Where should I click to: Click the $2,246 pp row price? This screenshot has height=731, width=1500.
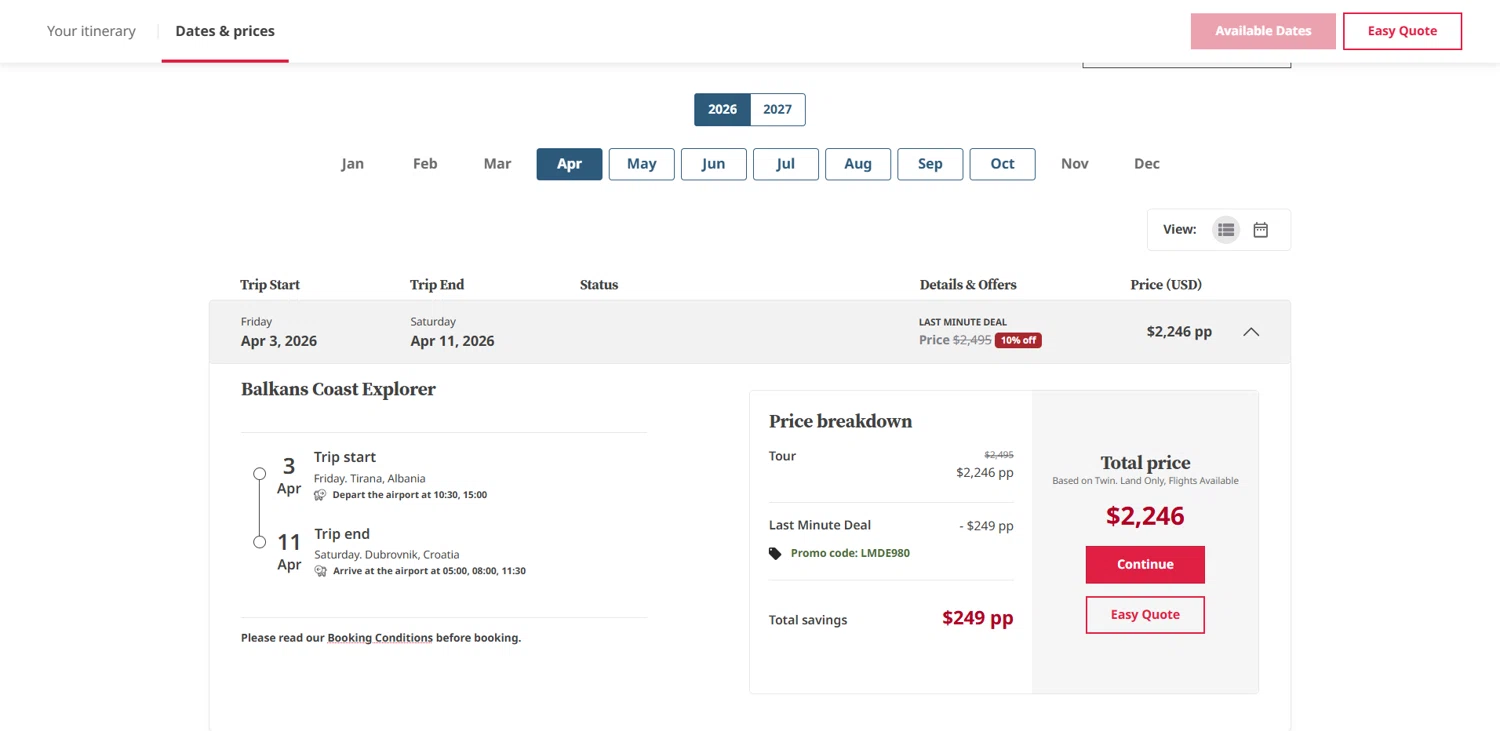click(1179, 332)
